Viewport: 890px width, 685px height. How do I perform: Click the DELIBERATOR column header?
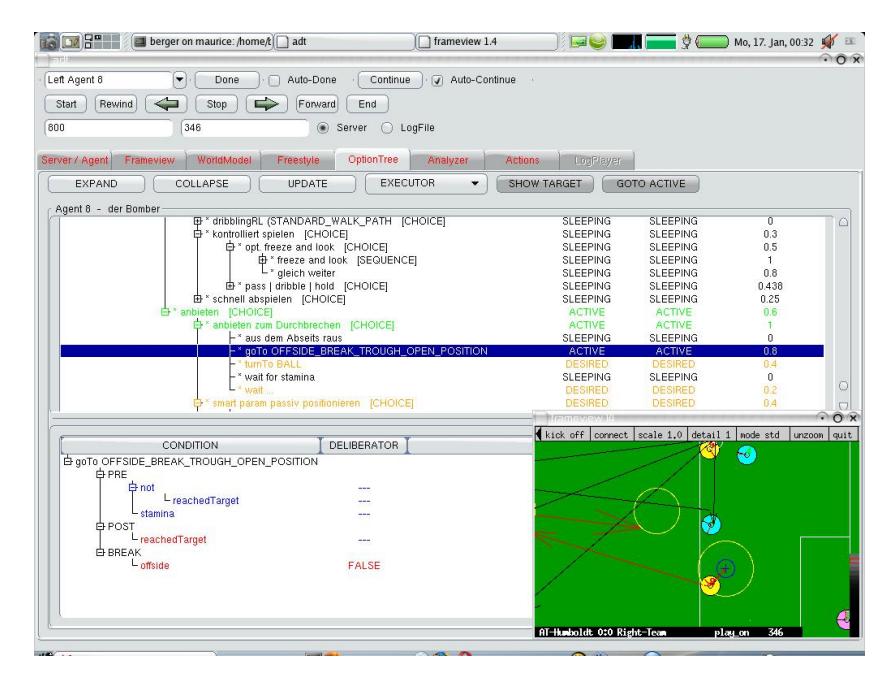pos(364,446)
